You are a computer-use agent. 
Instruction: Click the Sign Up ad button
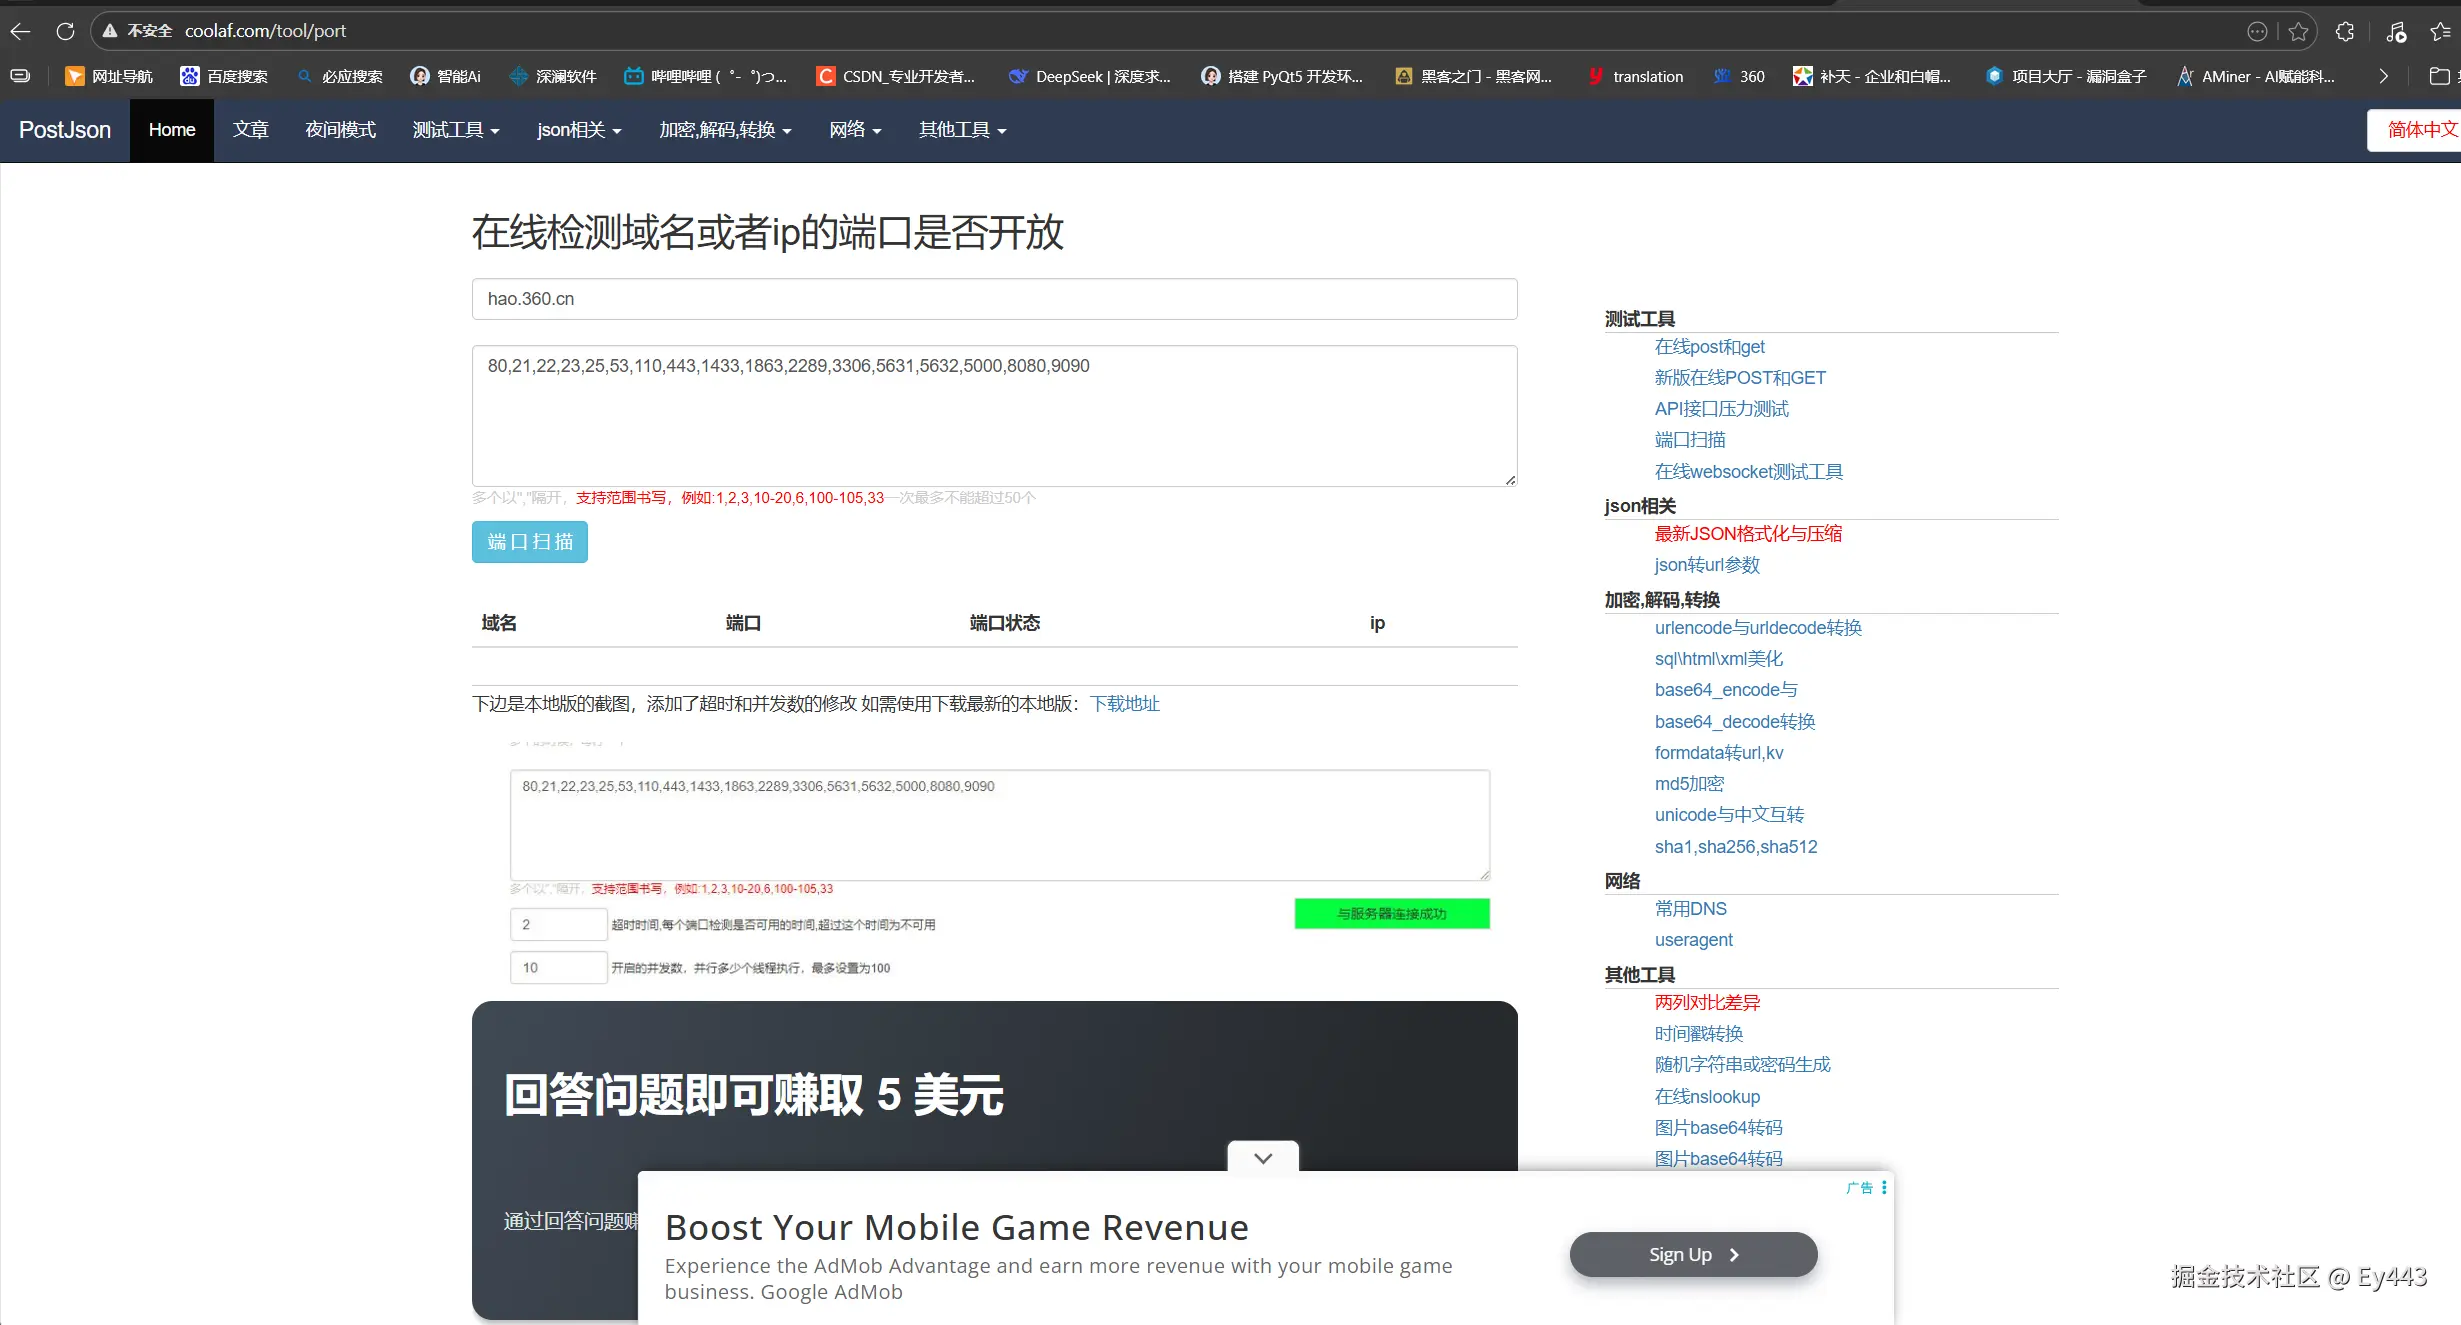1693,1254
